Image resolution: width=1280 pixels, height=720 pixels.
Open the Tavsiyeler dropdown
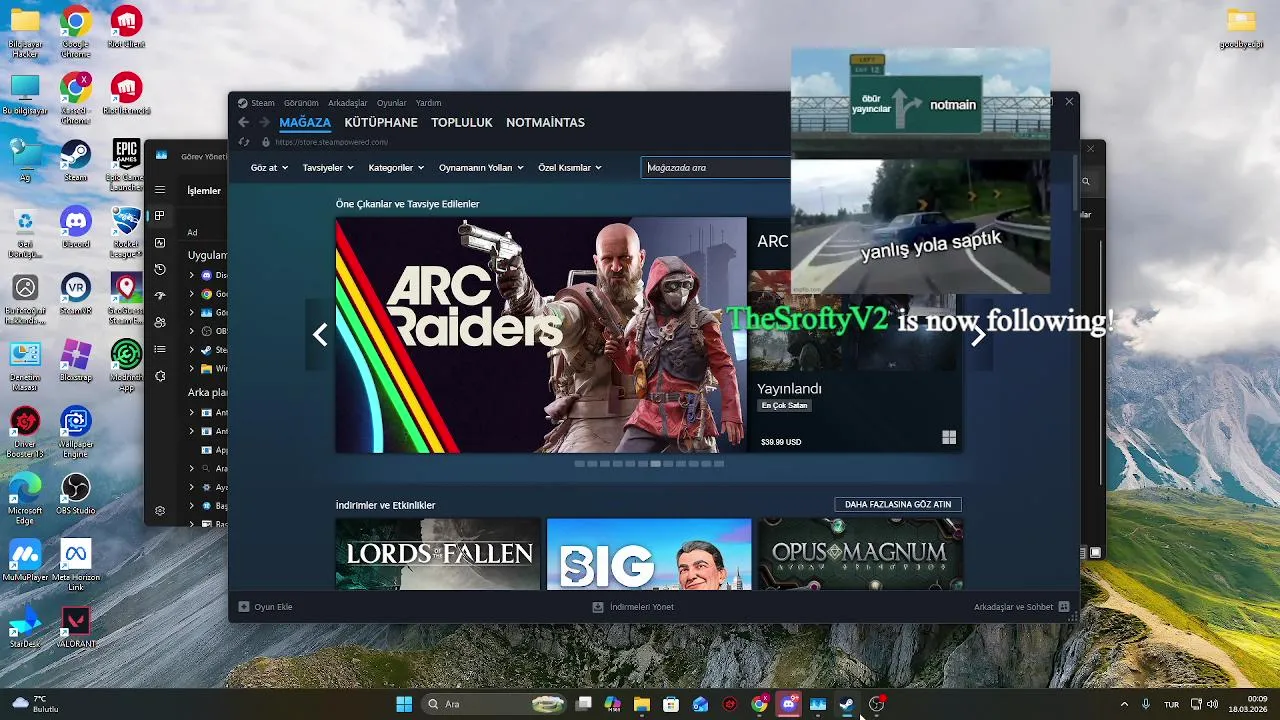click(328, 168)
